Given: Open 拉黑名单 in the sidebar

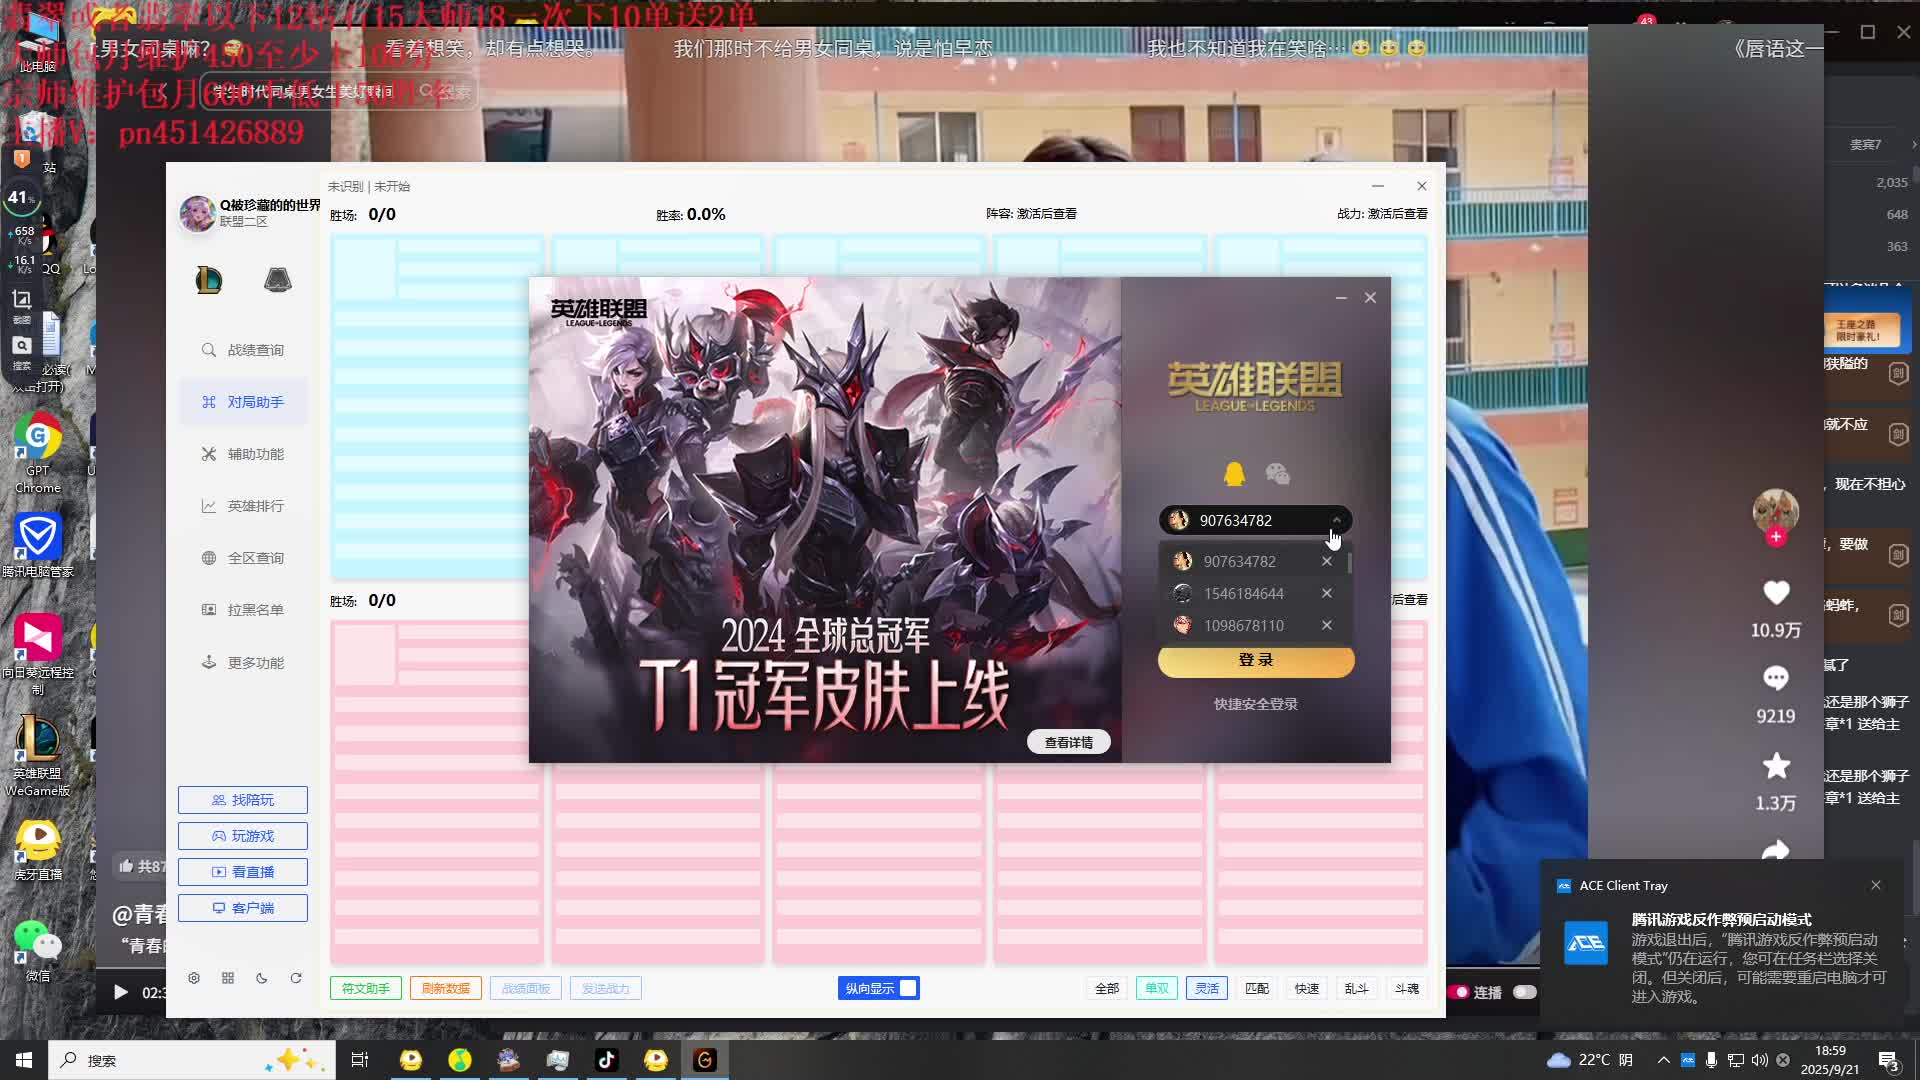Looking at the screenshot, I should tap(243, 610).
